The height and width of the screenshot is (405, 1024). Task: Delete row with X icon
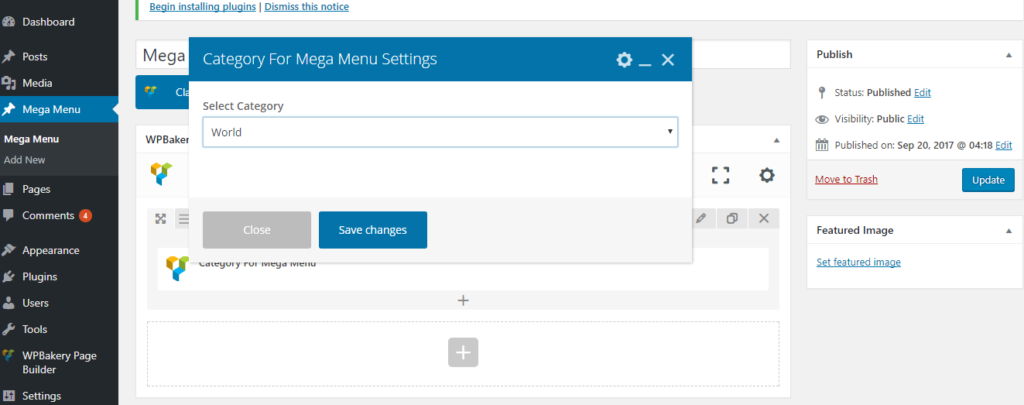(x=763, y=218)
